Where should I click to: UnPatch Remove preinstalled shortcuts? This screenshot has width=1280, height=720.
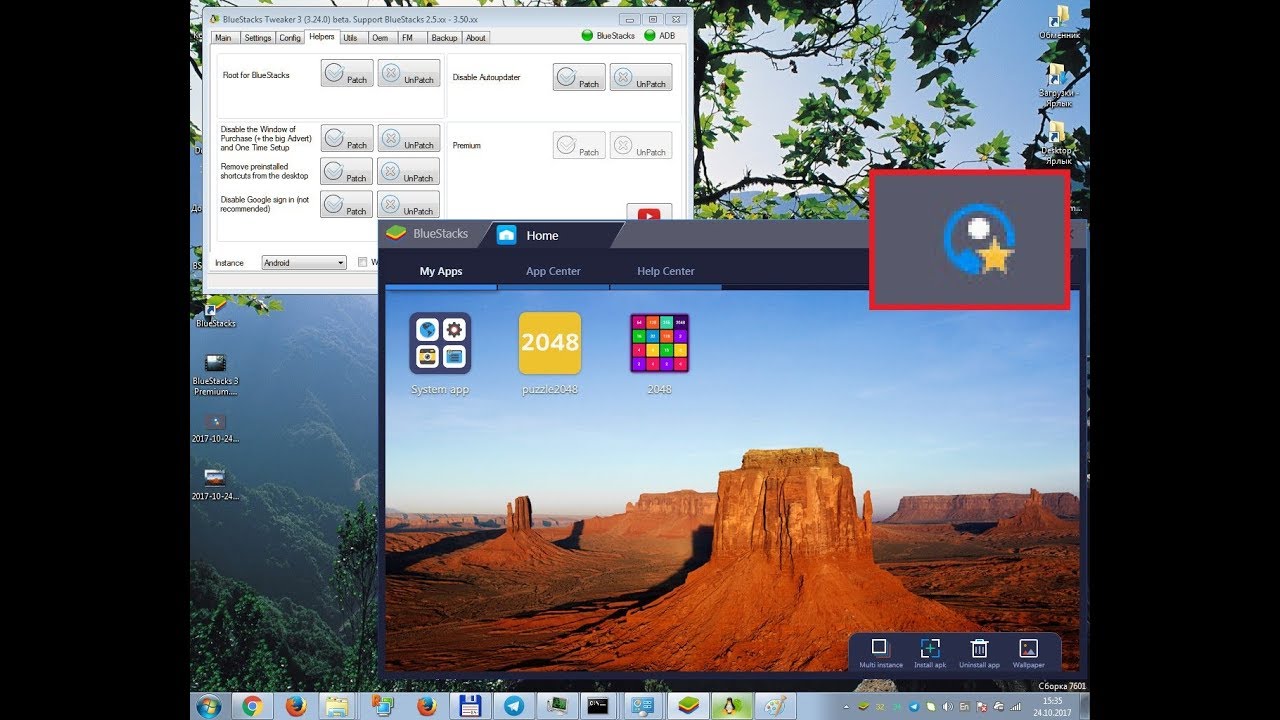coord(409,171)
